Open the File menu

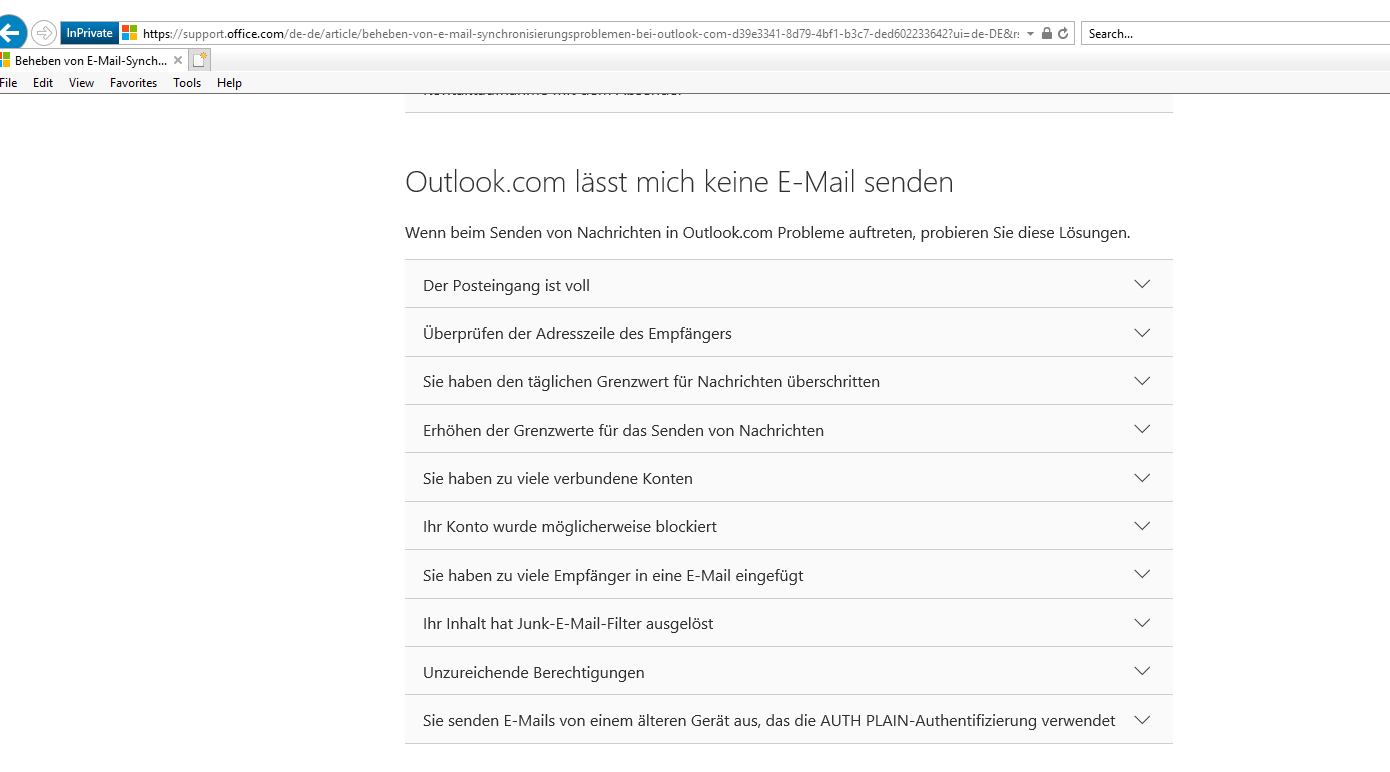[8, 83]
